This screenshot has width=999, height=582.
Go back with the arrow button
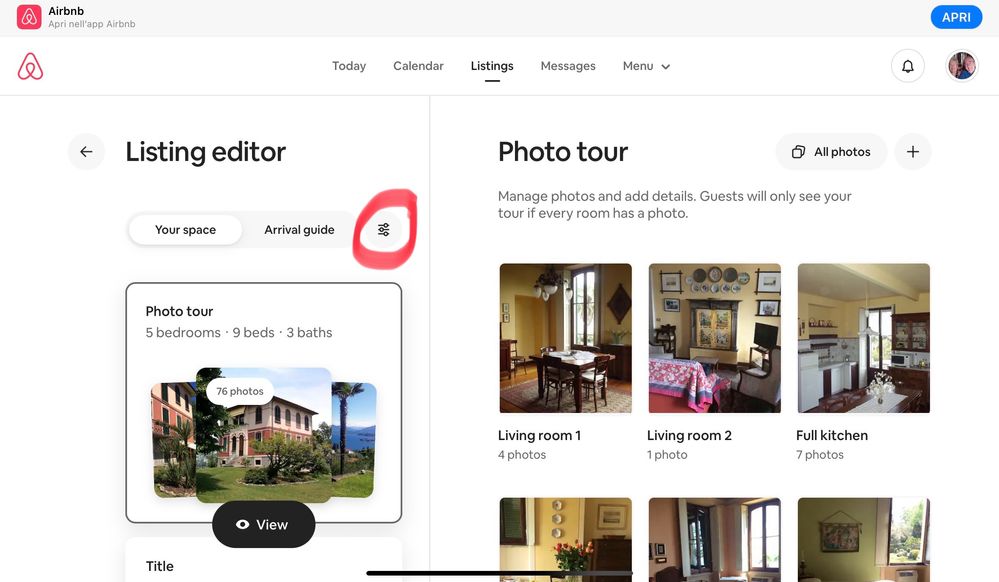pyautogui.click(x=87, y=152)
